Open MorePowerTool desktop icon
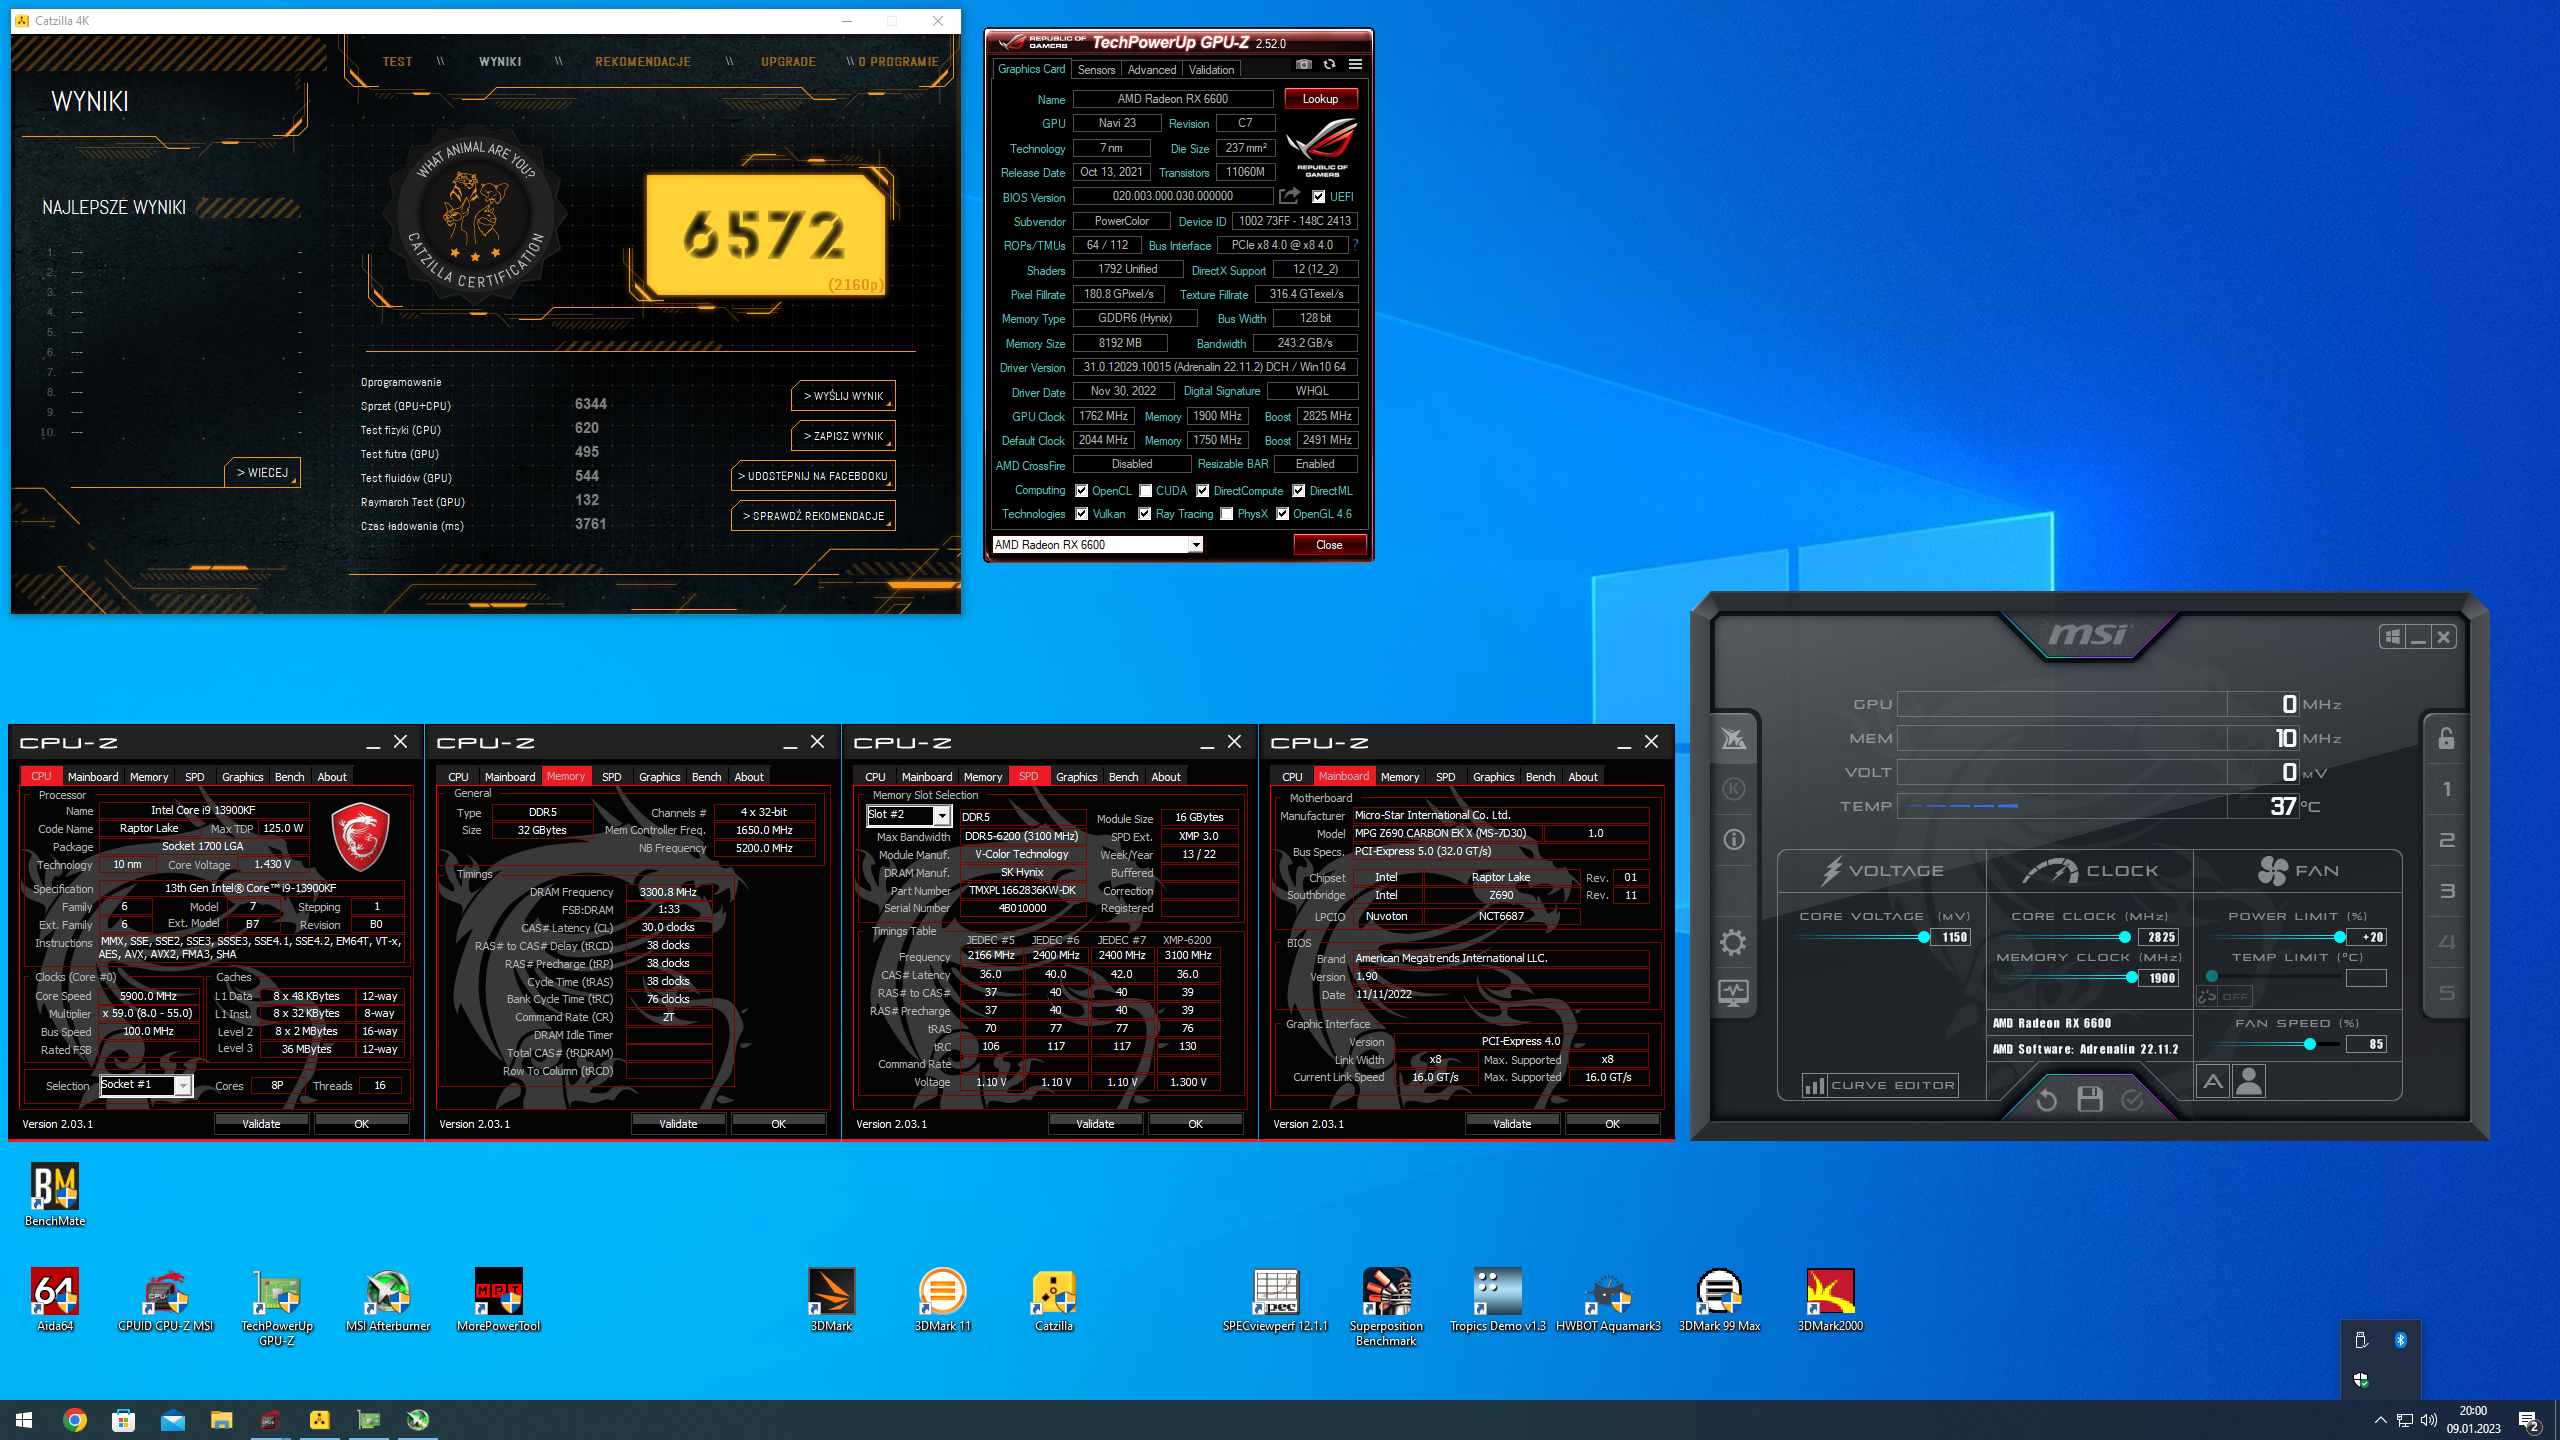The image size is (2560, 1440). coord(498,1300)
